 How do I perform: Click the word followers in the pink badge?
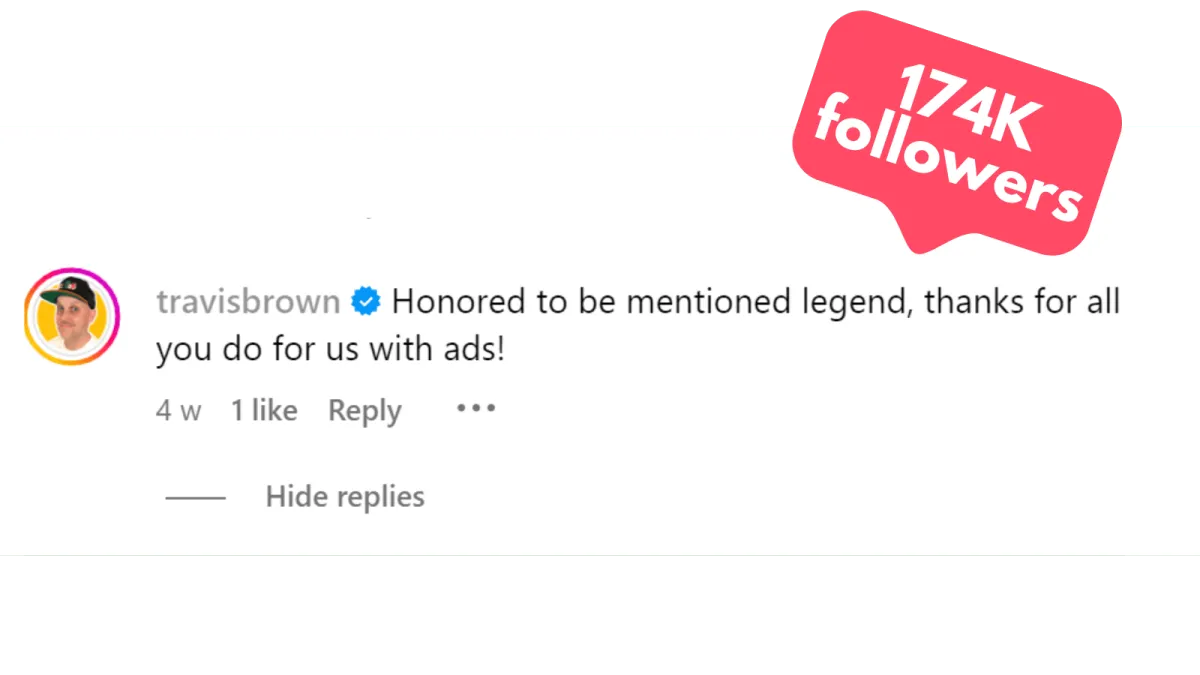tap(947, 163)
